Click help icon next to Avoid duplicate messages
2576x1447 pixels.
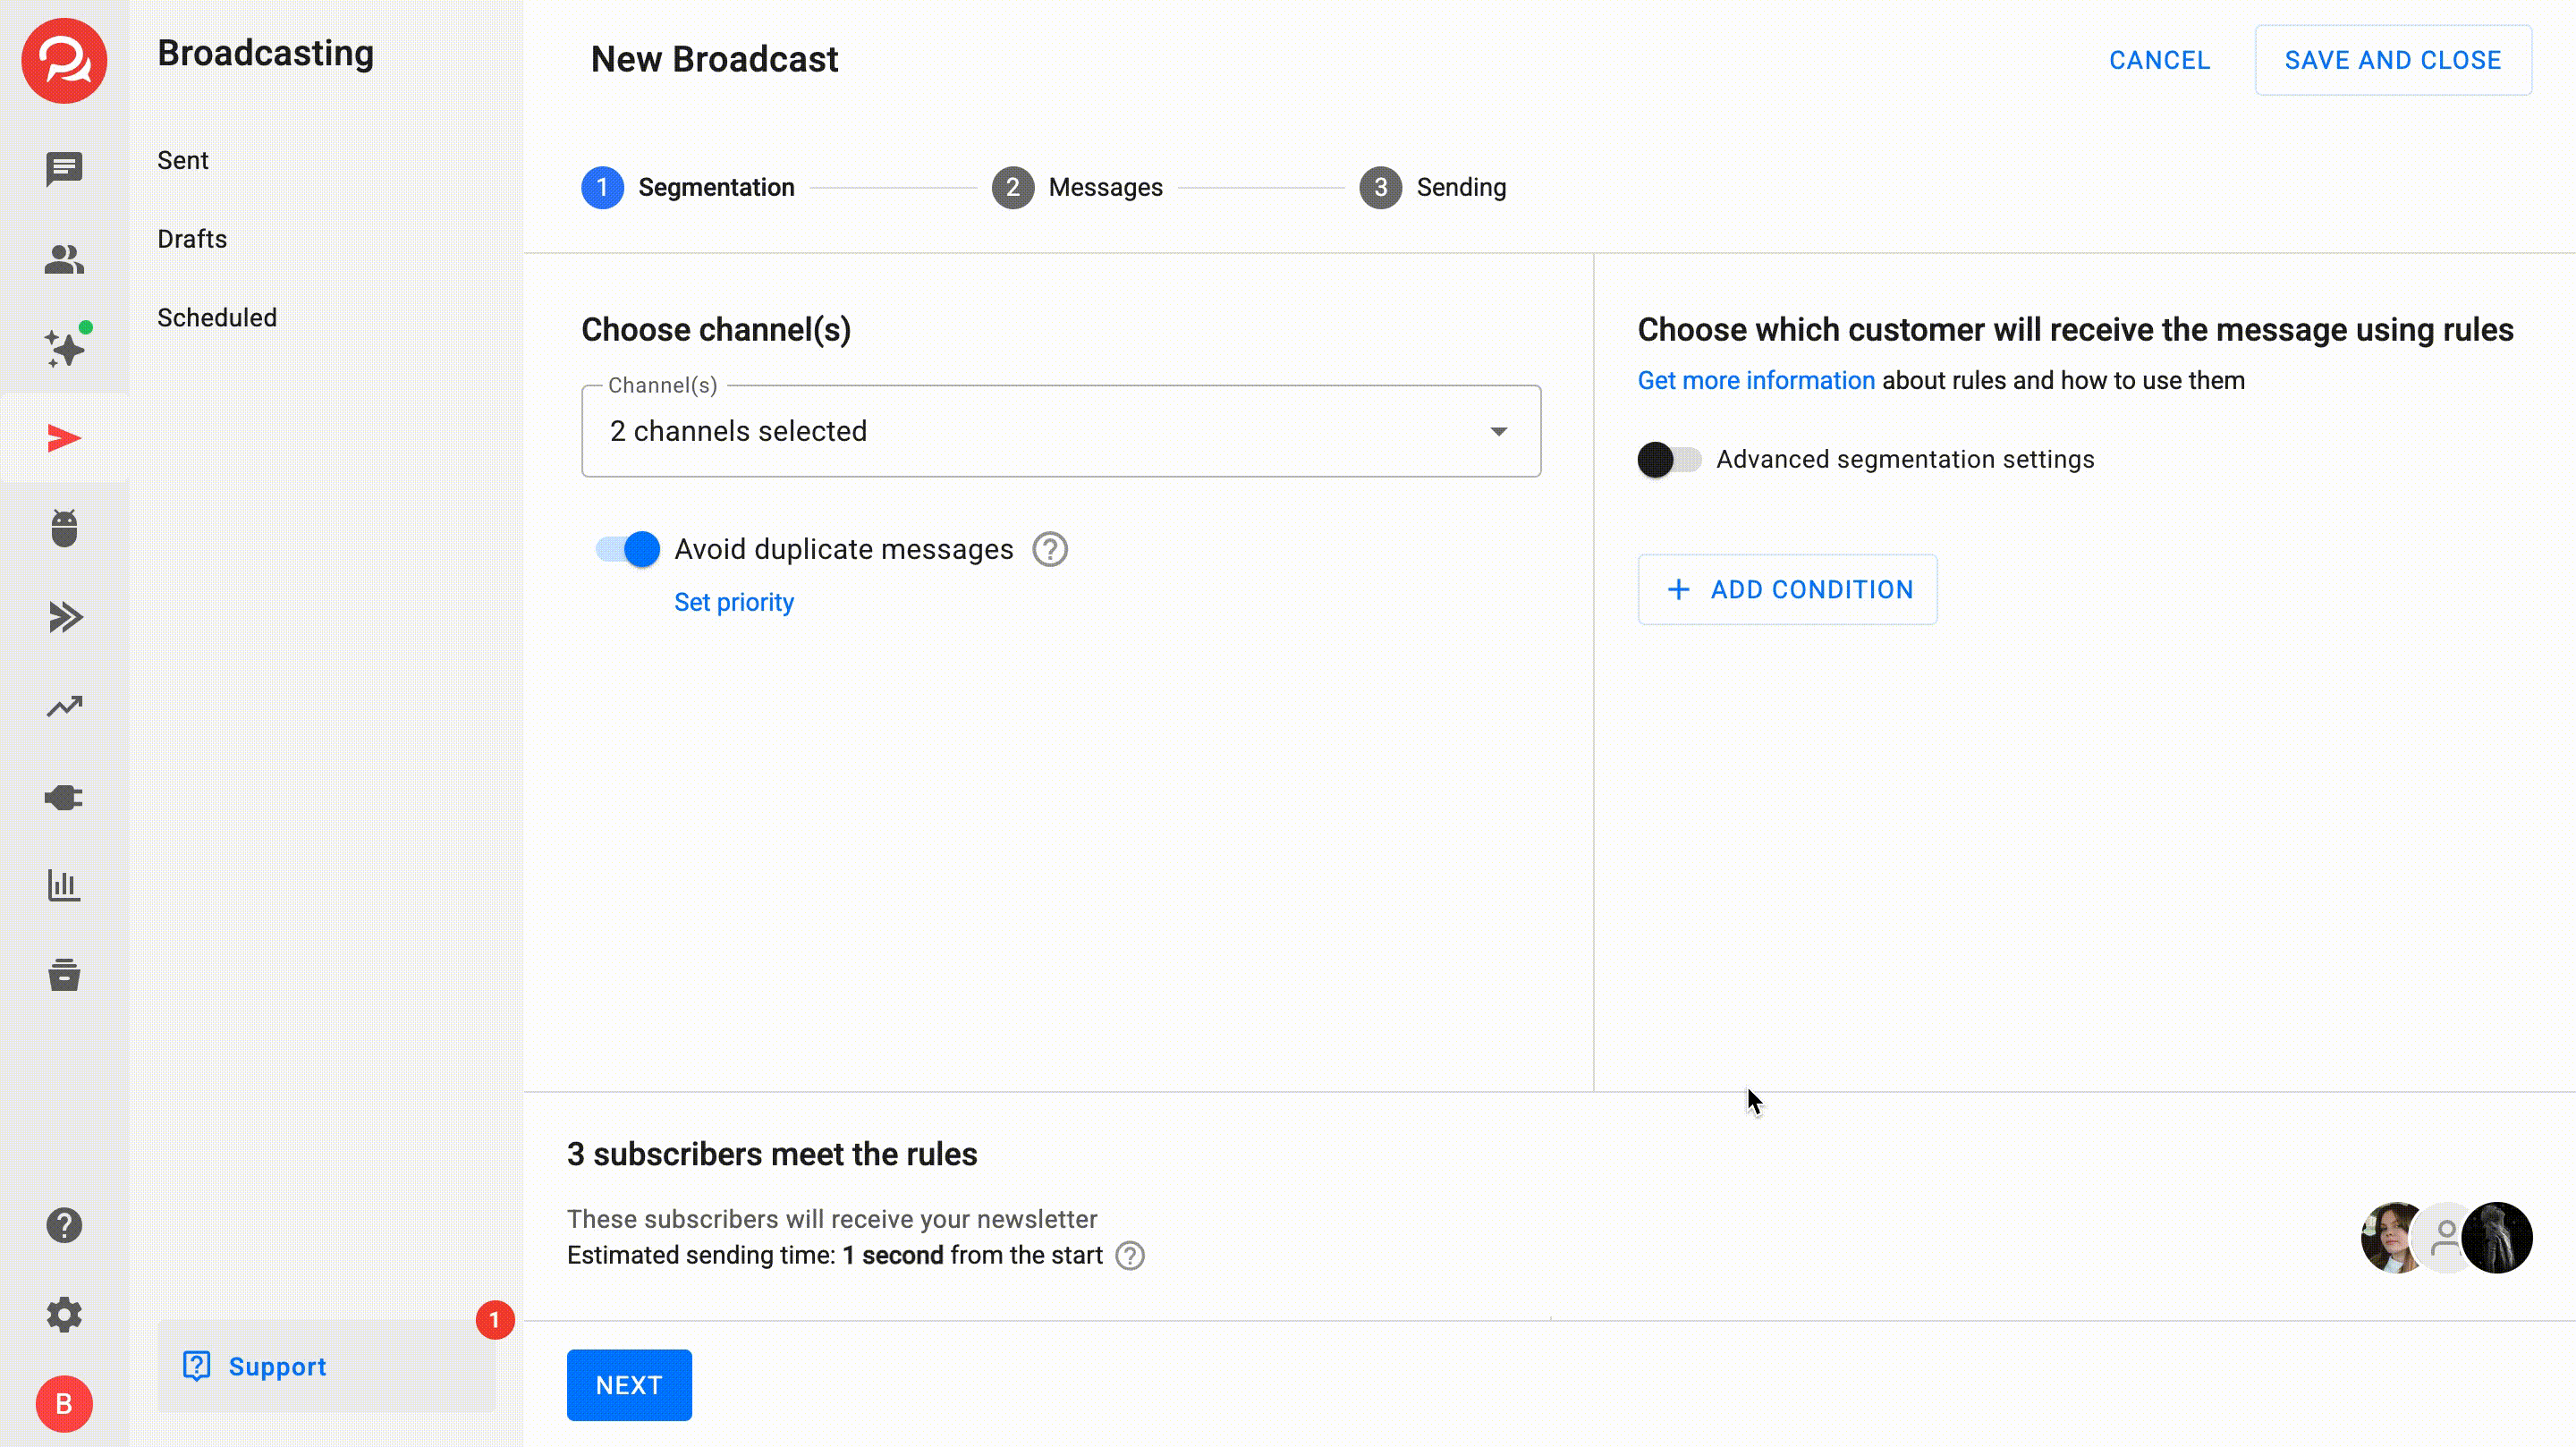pyautogui.click(x=1050, y=549)
